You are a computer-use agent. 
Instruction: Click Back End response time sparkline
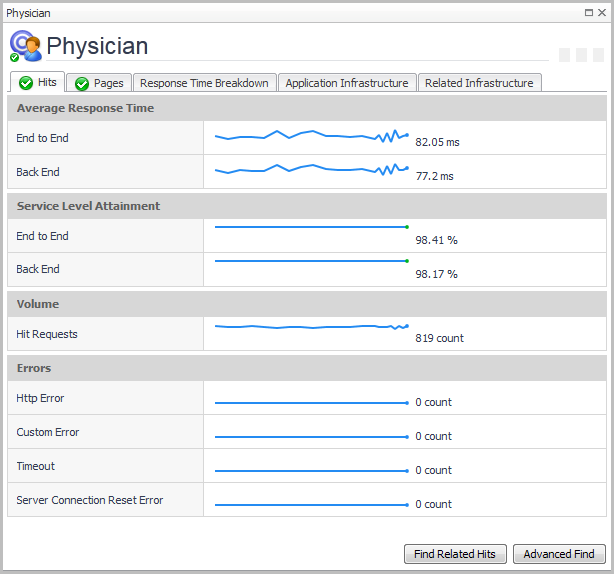point(311,170)
